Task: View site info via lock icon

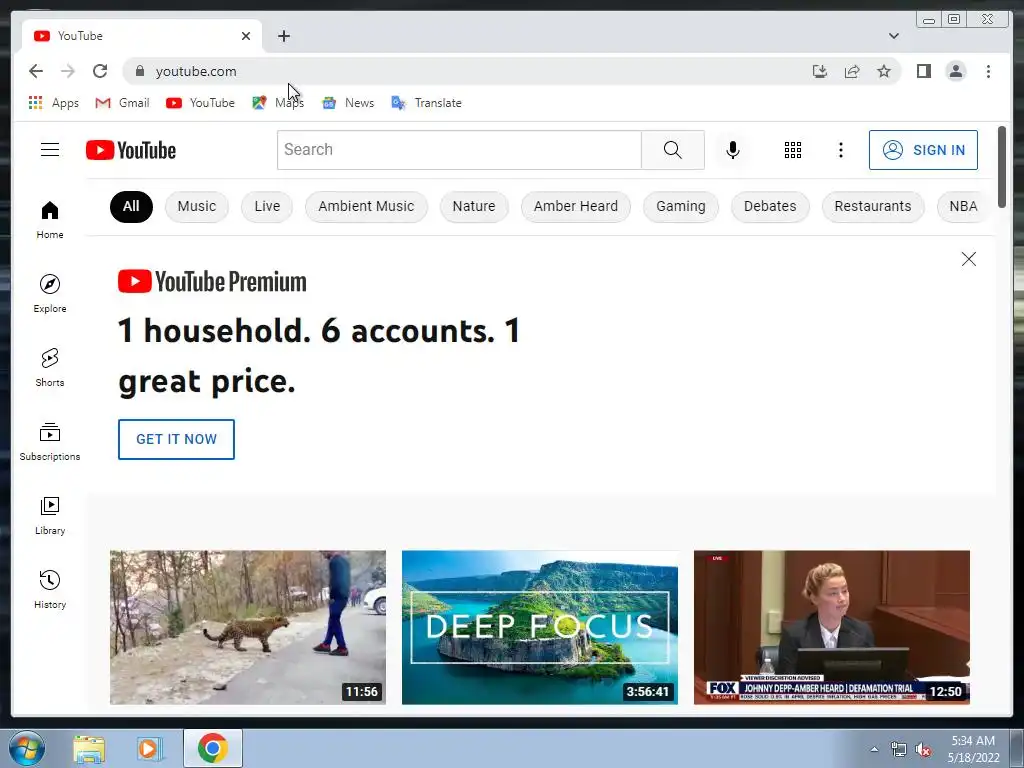Action: click(x=139, y=71)
